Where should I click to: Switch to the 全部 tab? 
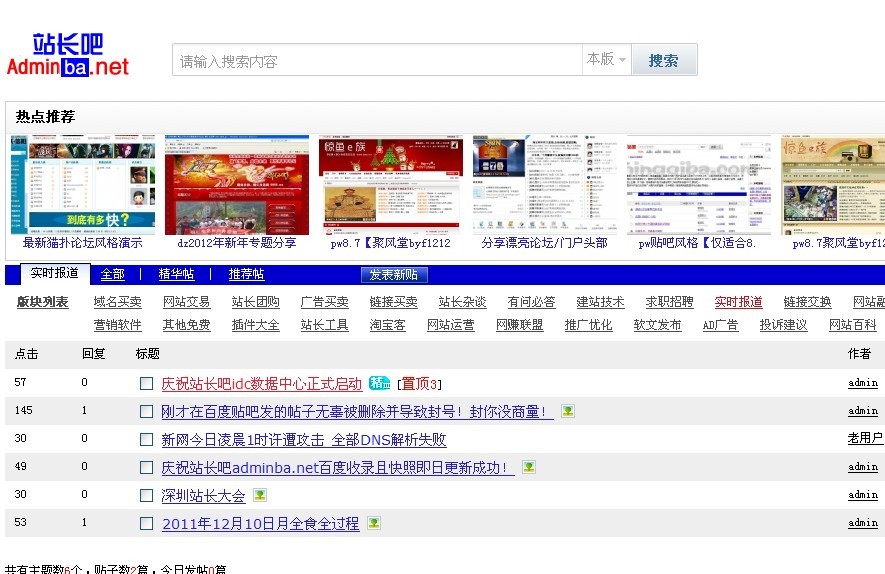(112, 274)
